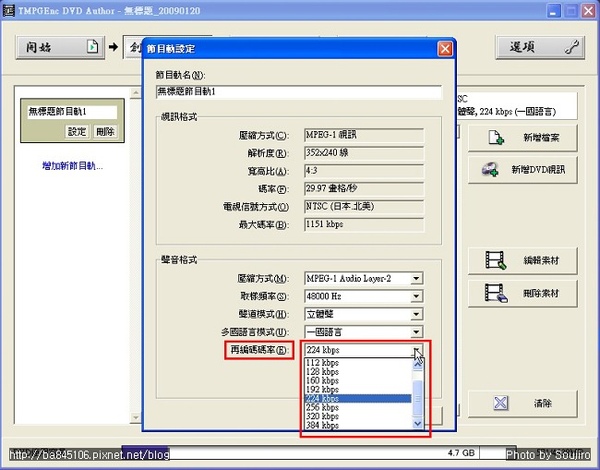Open the 壓縮方式 audio compression dropdown

(x=416, y=278)
